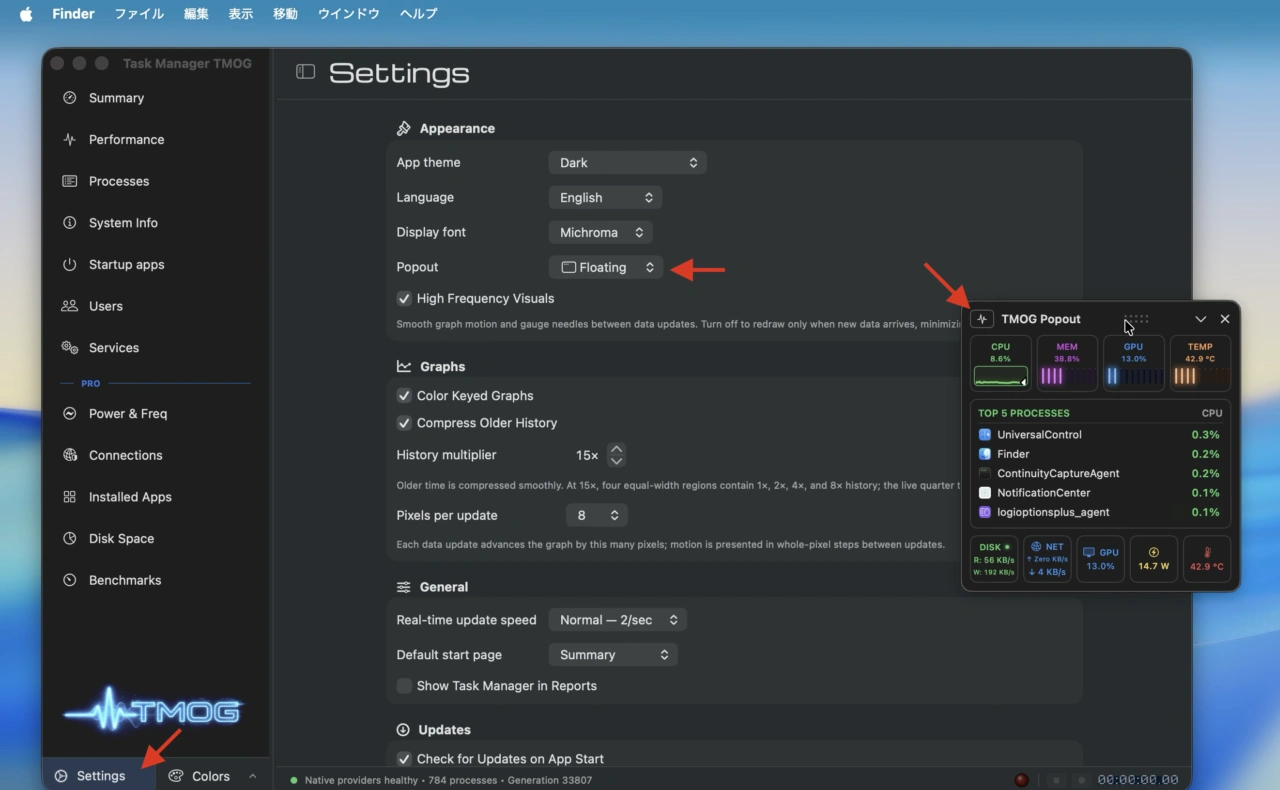
Task: Open the Connections page
Action: click(x=125, y=455)
